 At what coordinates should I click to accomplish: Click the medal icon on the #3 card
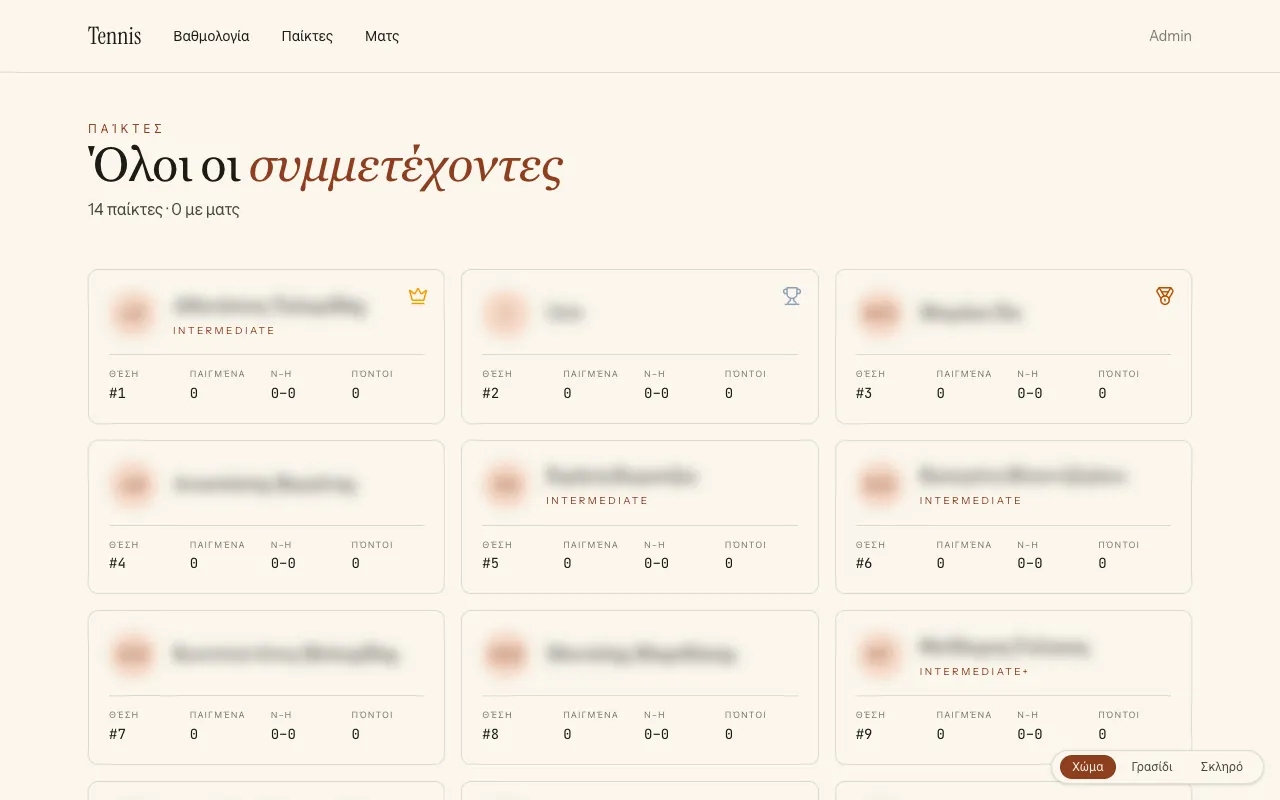click(1165, 296)
